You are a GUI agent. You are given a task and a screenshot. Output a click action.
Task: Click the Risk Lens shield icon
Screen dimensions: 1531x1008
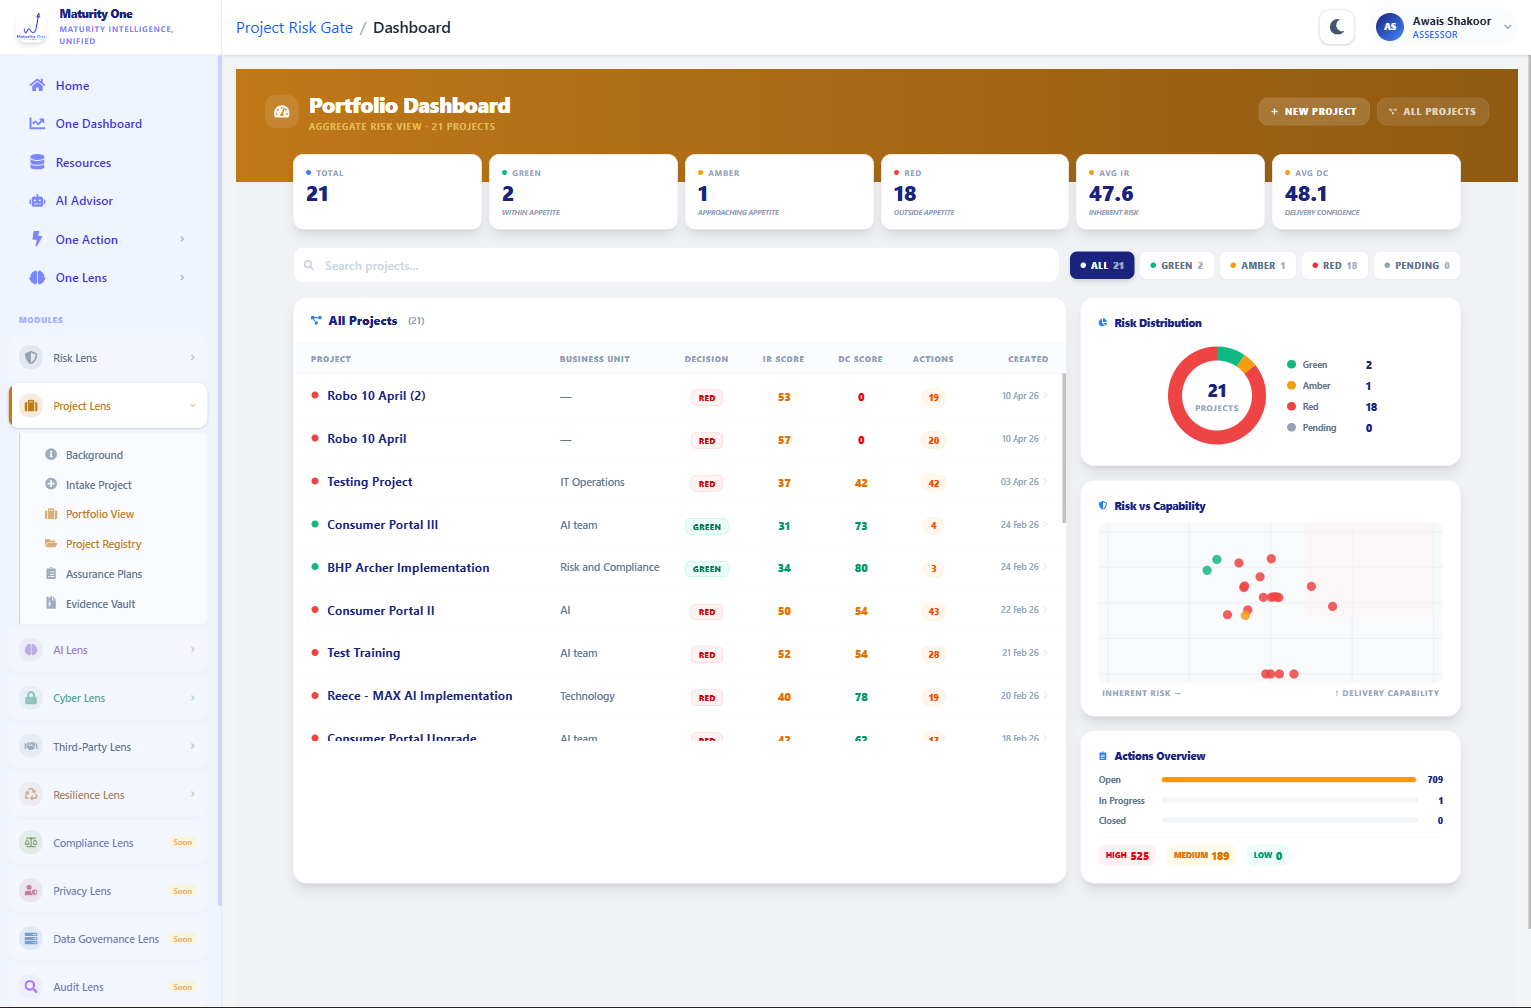pos(31,357)
